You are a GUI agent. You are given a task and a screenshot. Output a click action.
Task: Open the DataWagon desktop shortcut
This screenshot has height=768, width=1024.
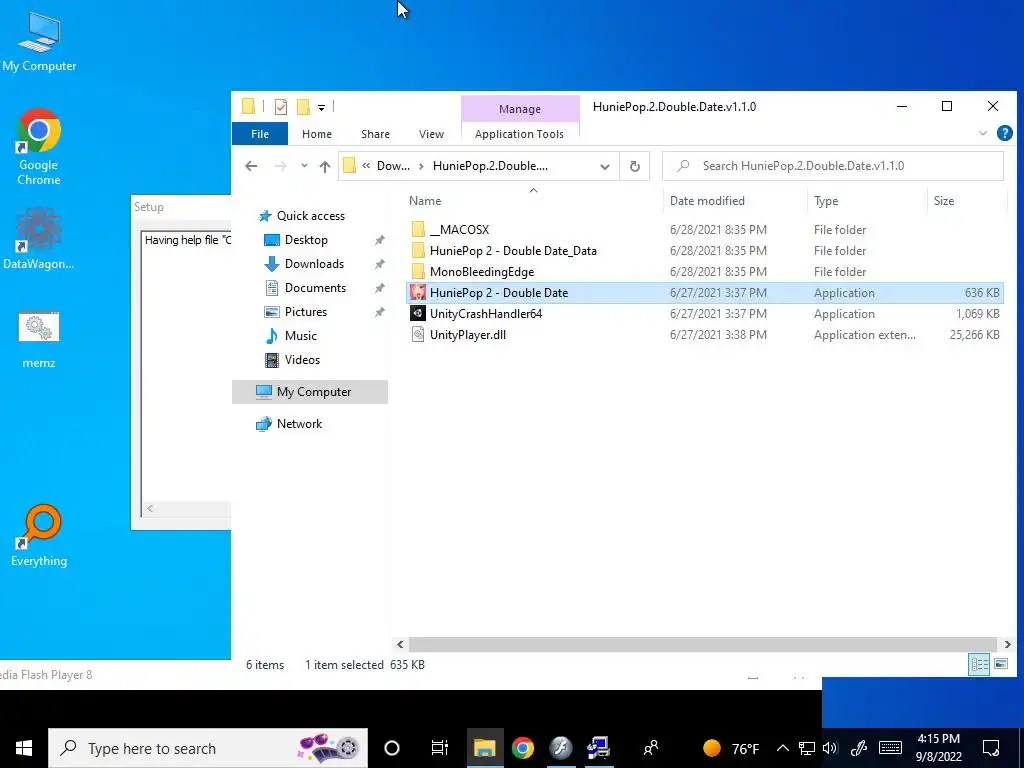coord(39,238)
